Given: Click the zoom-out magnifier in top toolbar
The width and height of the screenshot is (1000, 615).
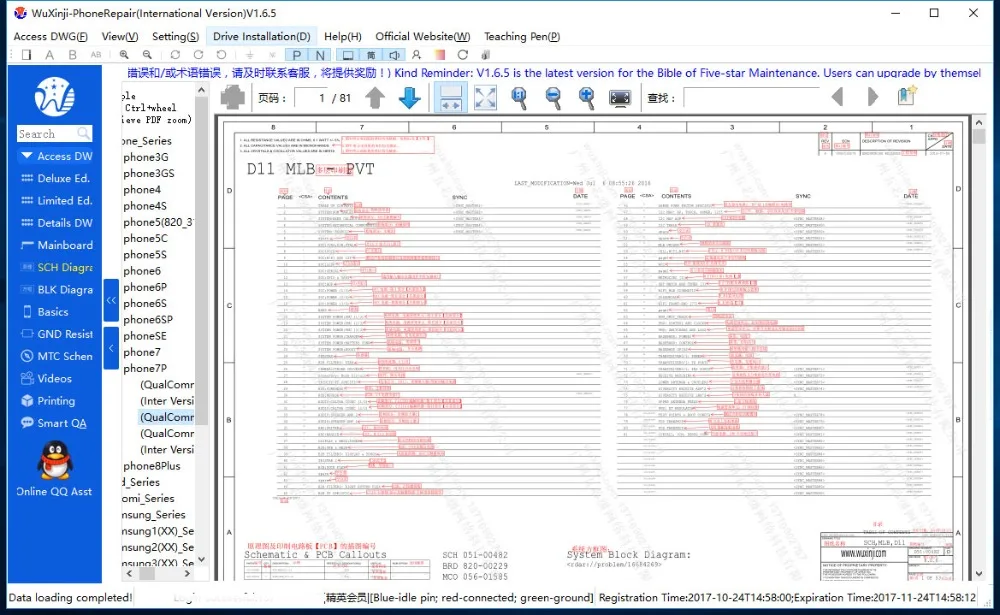Looking at the screenshot, I should [147, 55].
